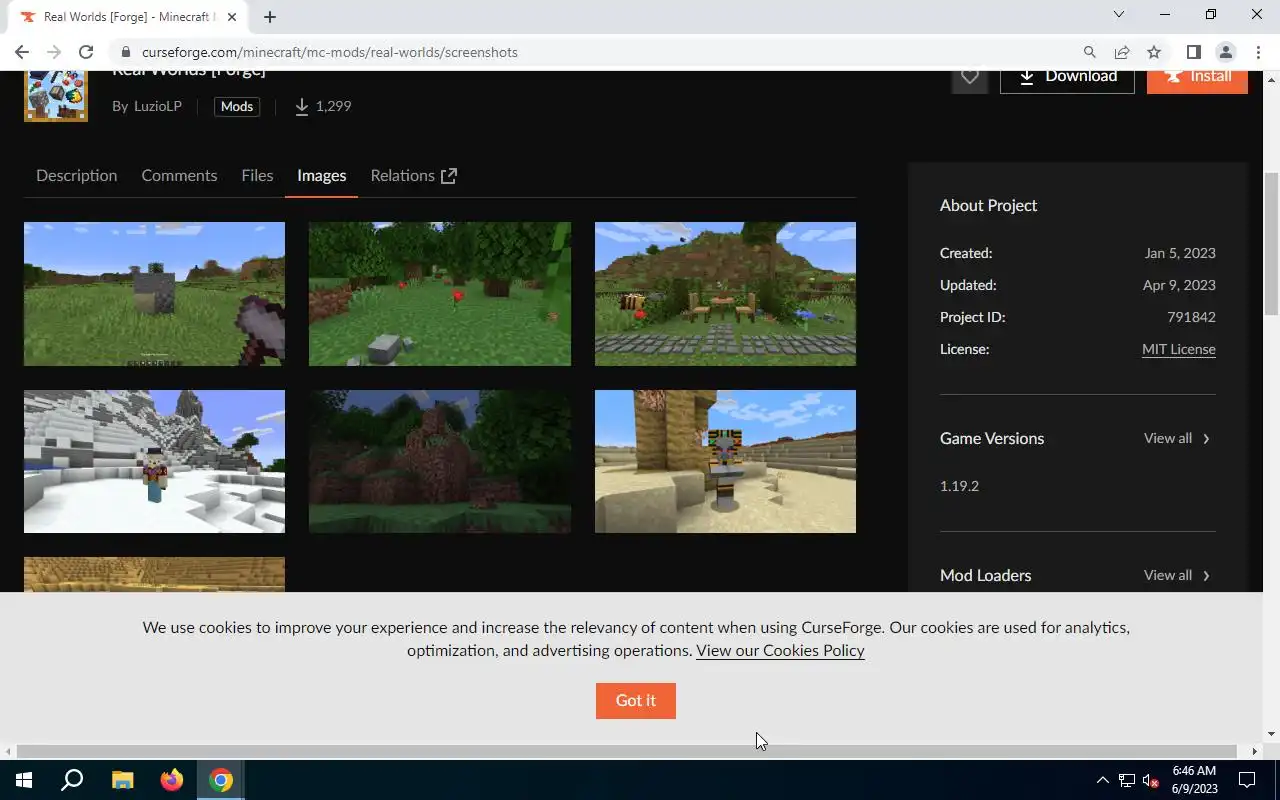The height and width of the screenshot is (800, 1280).
Task: Click the network tray icon
Action: tap(1127, 780)
